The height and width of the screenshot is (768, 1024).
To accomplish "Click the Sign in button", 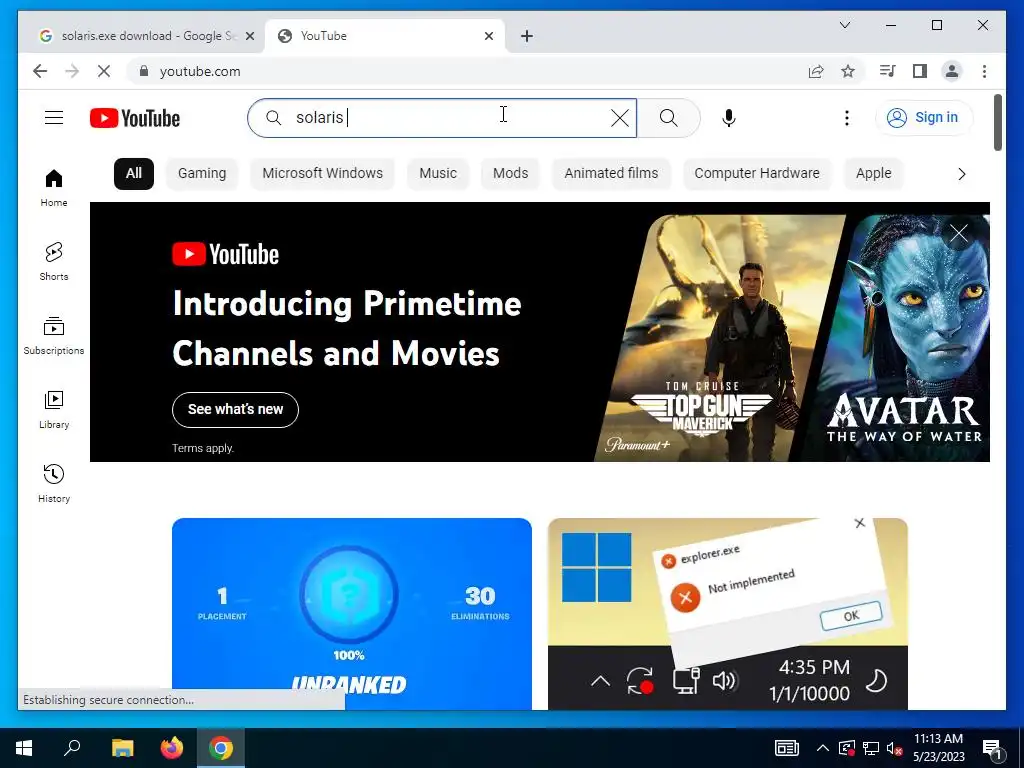I will pyautogui.click(x=923, y=118).
